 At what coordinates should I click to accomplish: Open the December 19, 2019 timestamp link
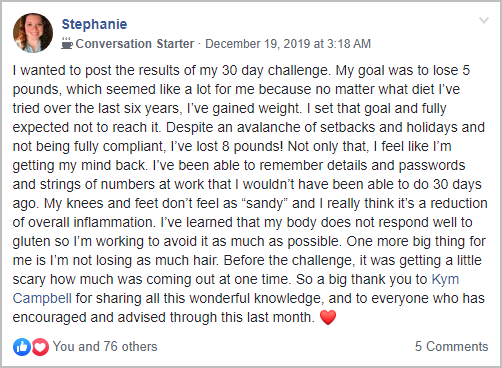coord(288,44)
